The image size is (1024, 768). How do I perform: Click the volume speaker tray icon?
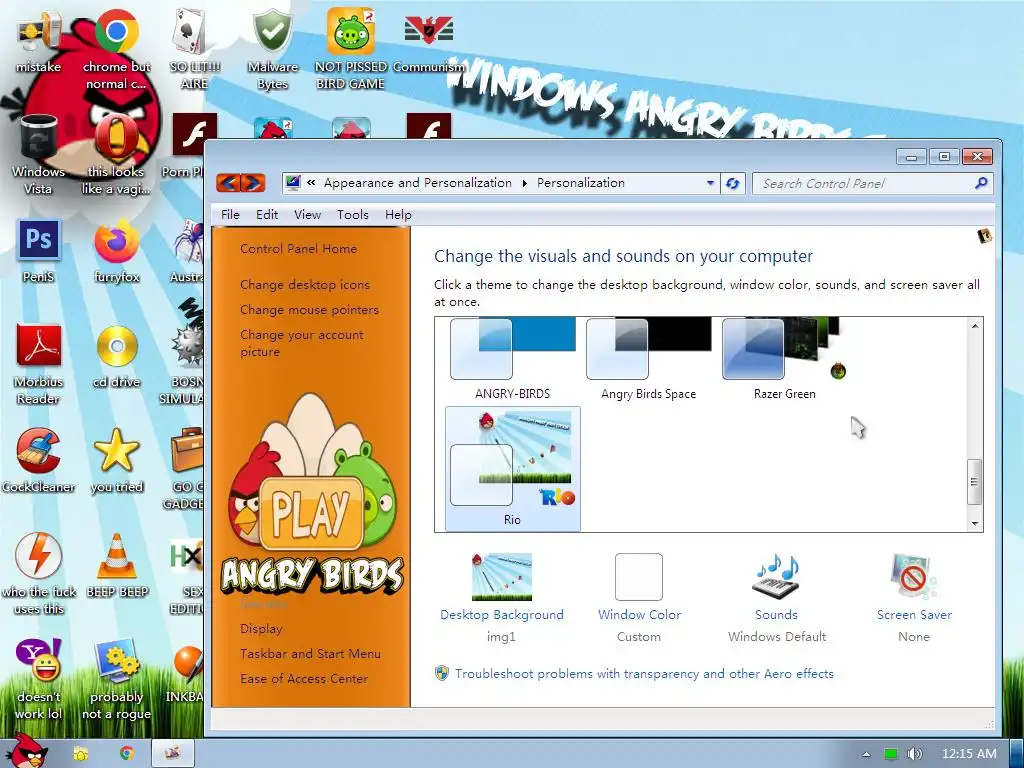[x=914, y=754]
